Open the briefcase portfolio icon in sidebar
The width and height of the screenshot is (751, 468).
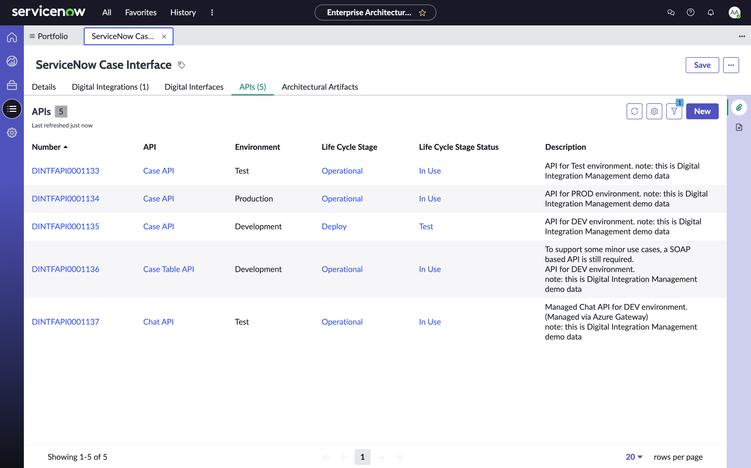coord(11,85)
